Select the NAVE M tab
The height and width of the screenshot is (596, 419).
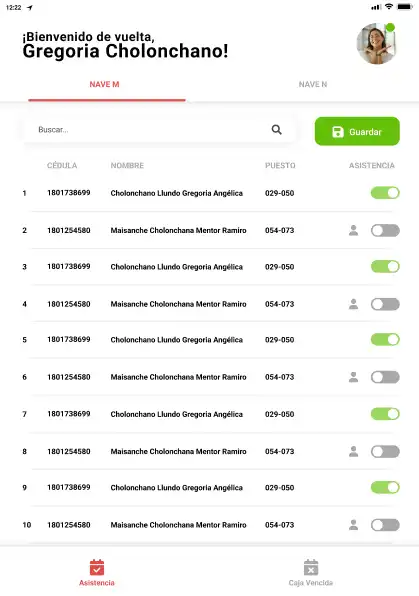pos(105,84)
